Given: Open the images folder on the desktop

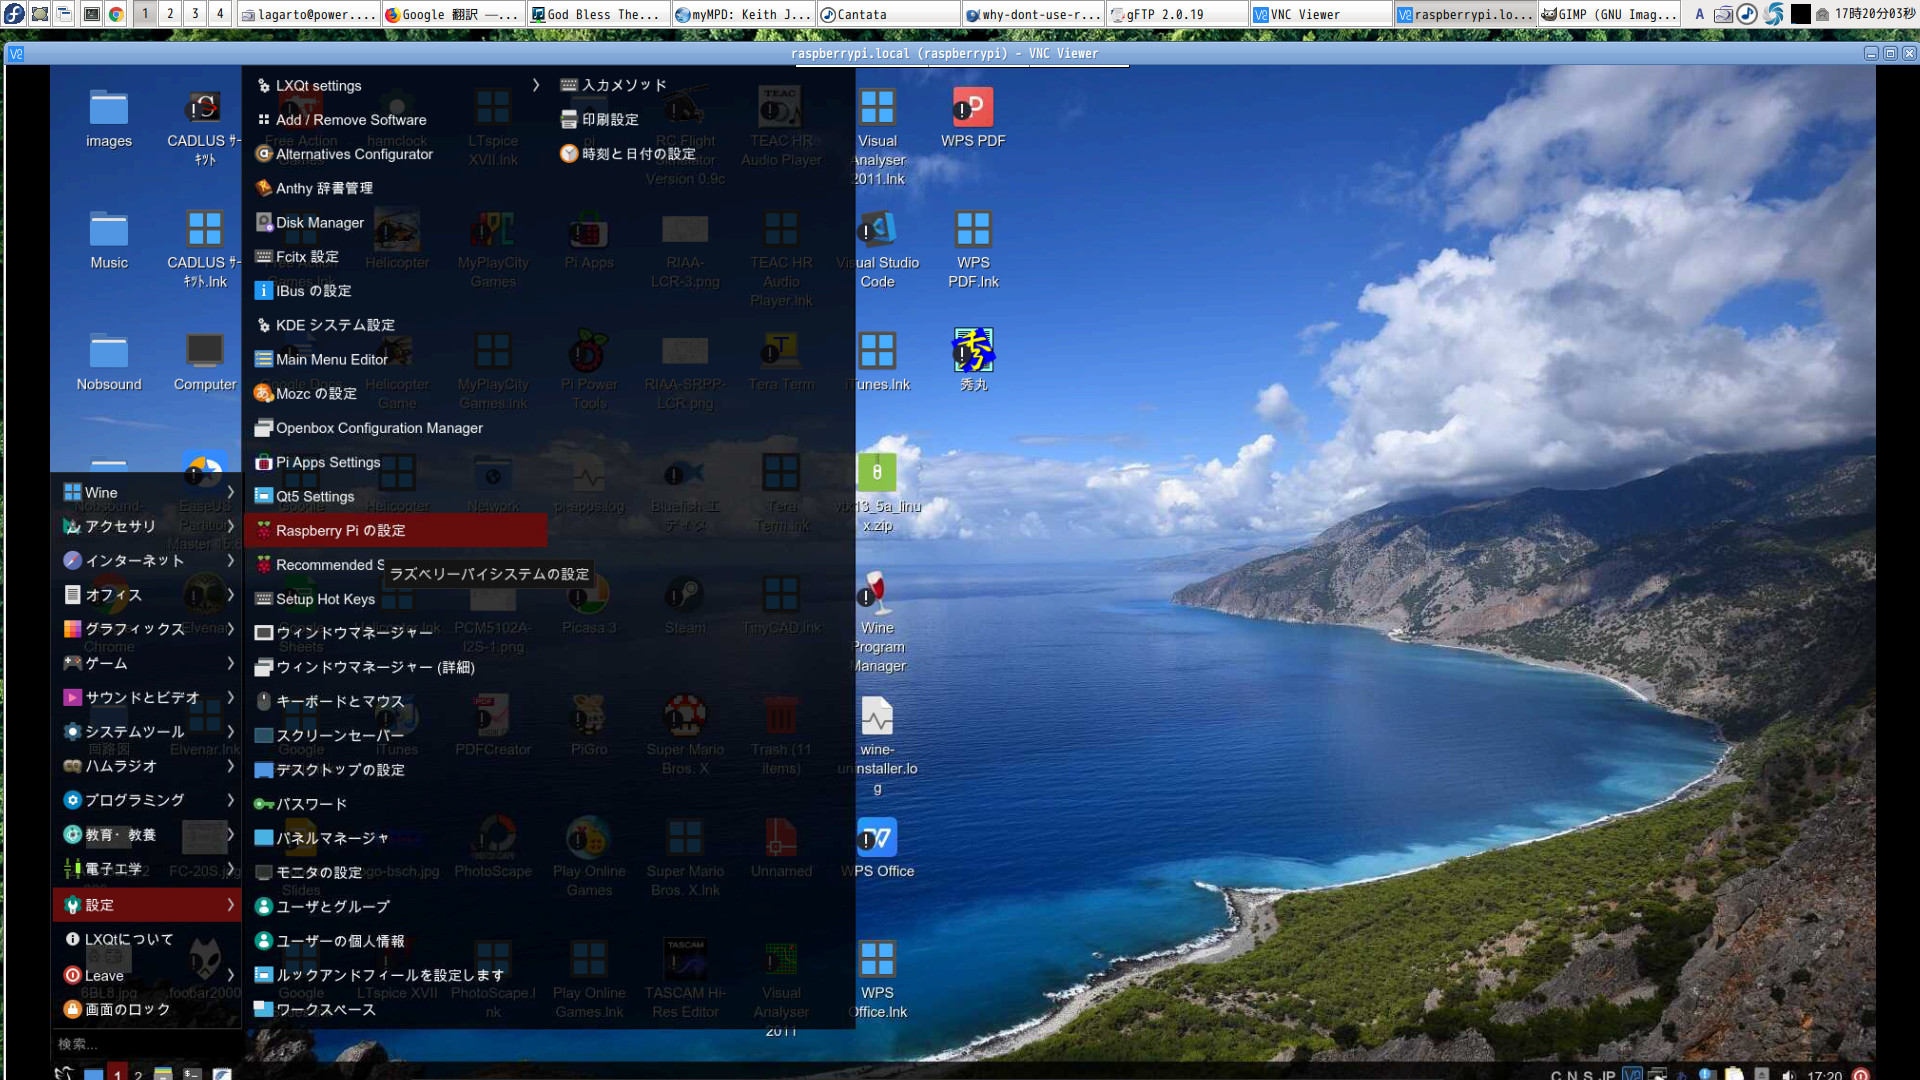Looking at the screenshot, I should (109, 108).
